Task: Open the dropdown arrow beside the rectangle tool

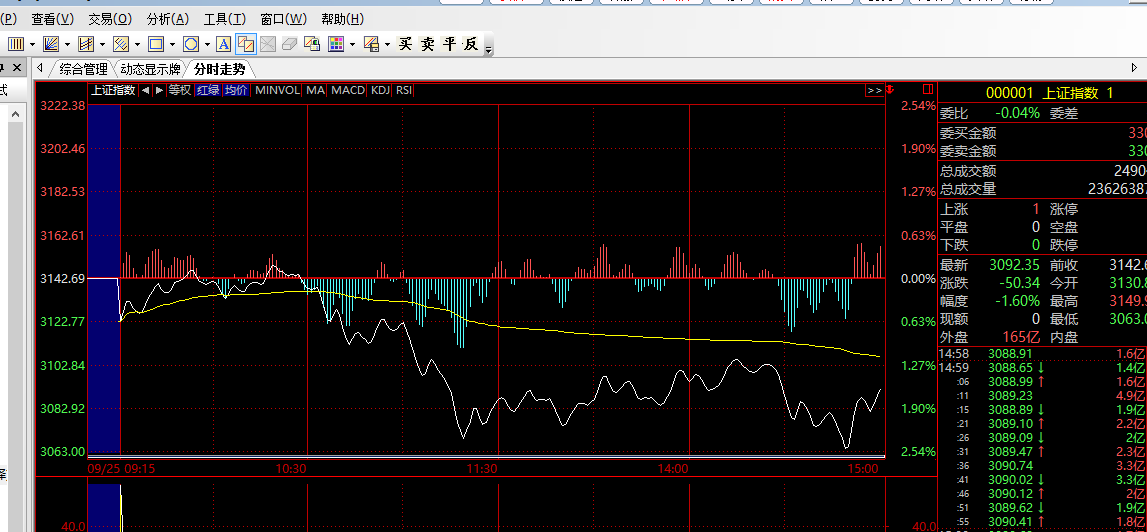Action: point(173,44)
